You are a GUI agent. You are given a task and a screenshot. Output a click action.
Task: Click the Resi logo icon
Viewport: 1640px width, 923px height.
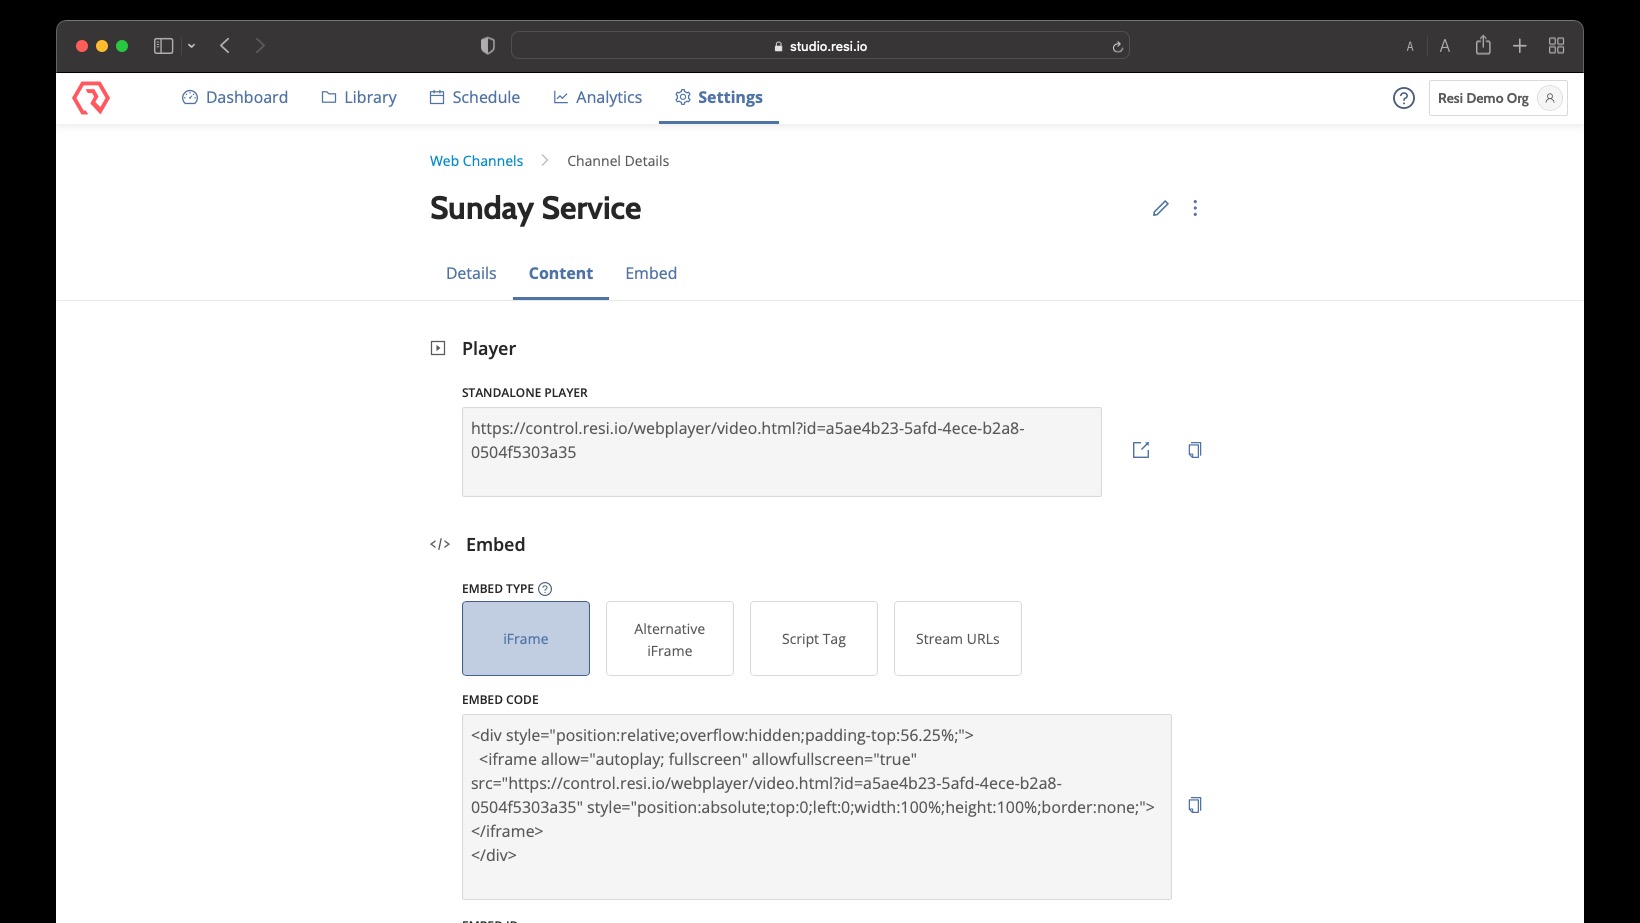[x=91, y=98]
